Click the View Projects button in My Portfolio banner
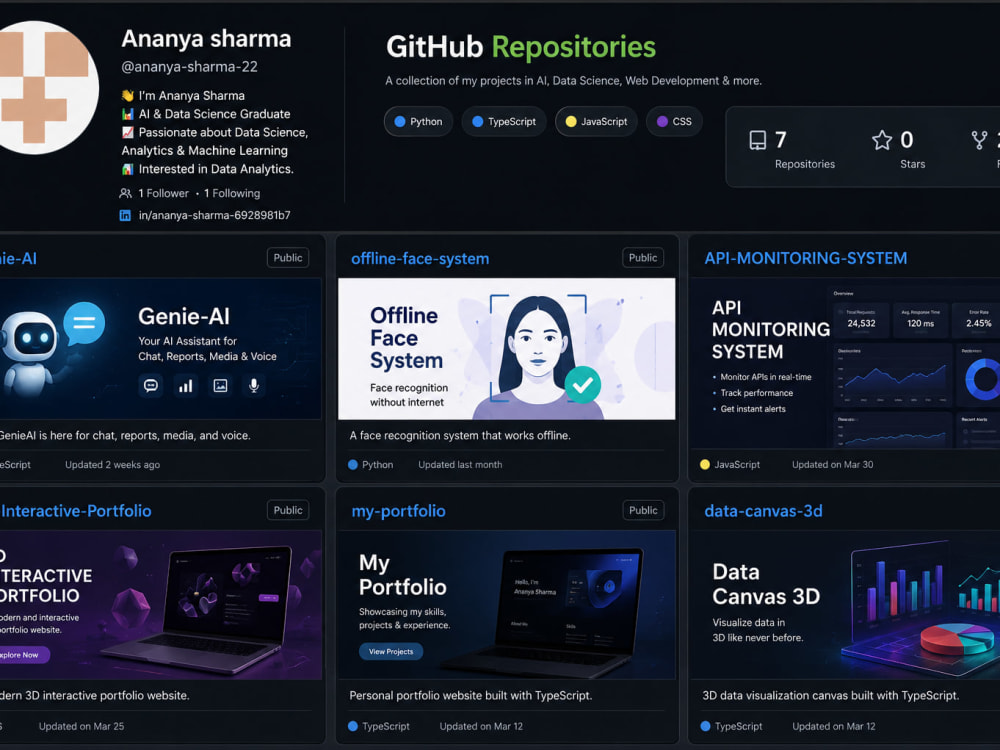This screenshot has height=750, width=1000. pos(391,651)
